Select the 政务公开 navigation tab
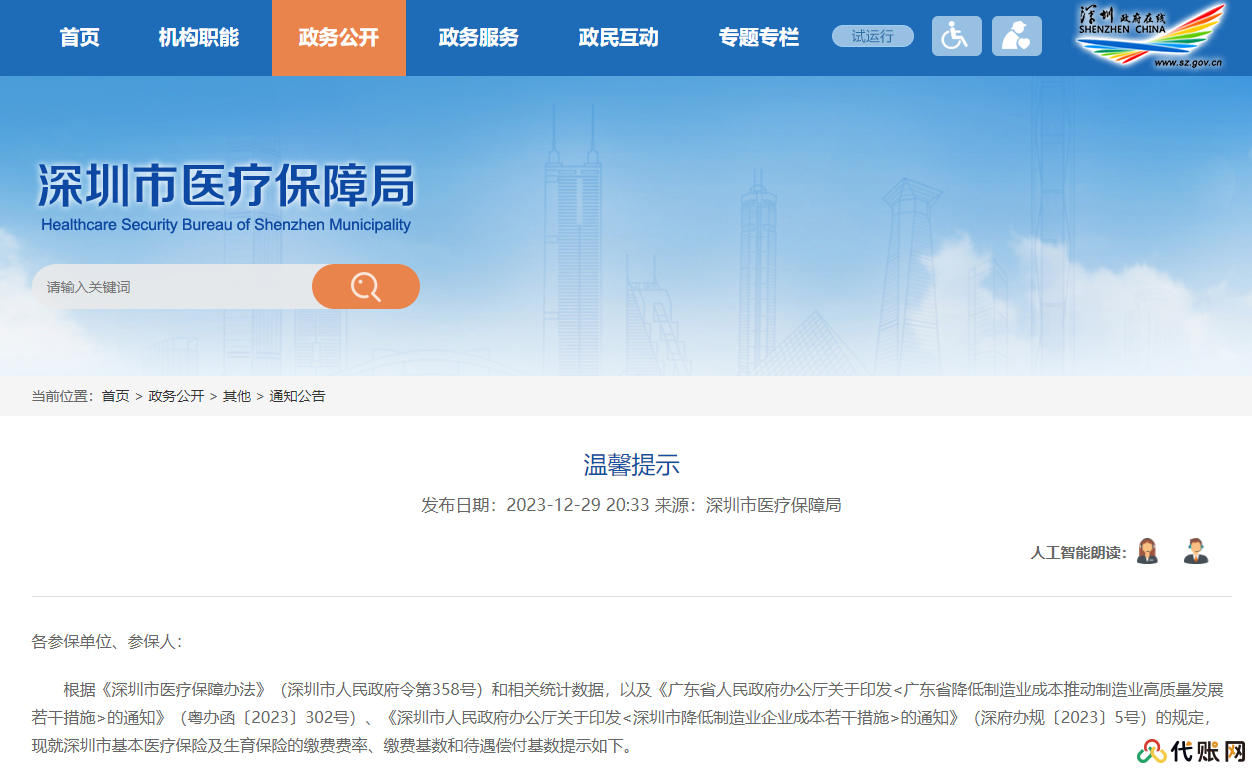Screen dimensions: 1252x773 tap(339, 38)
